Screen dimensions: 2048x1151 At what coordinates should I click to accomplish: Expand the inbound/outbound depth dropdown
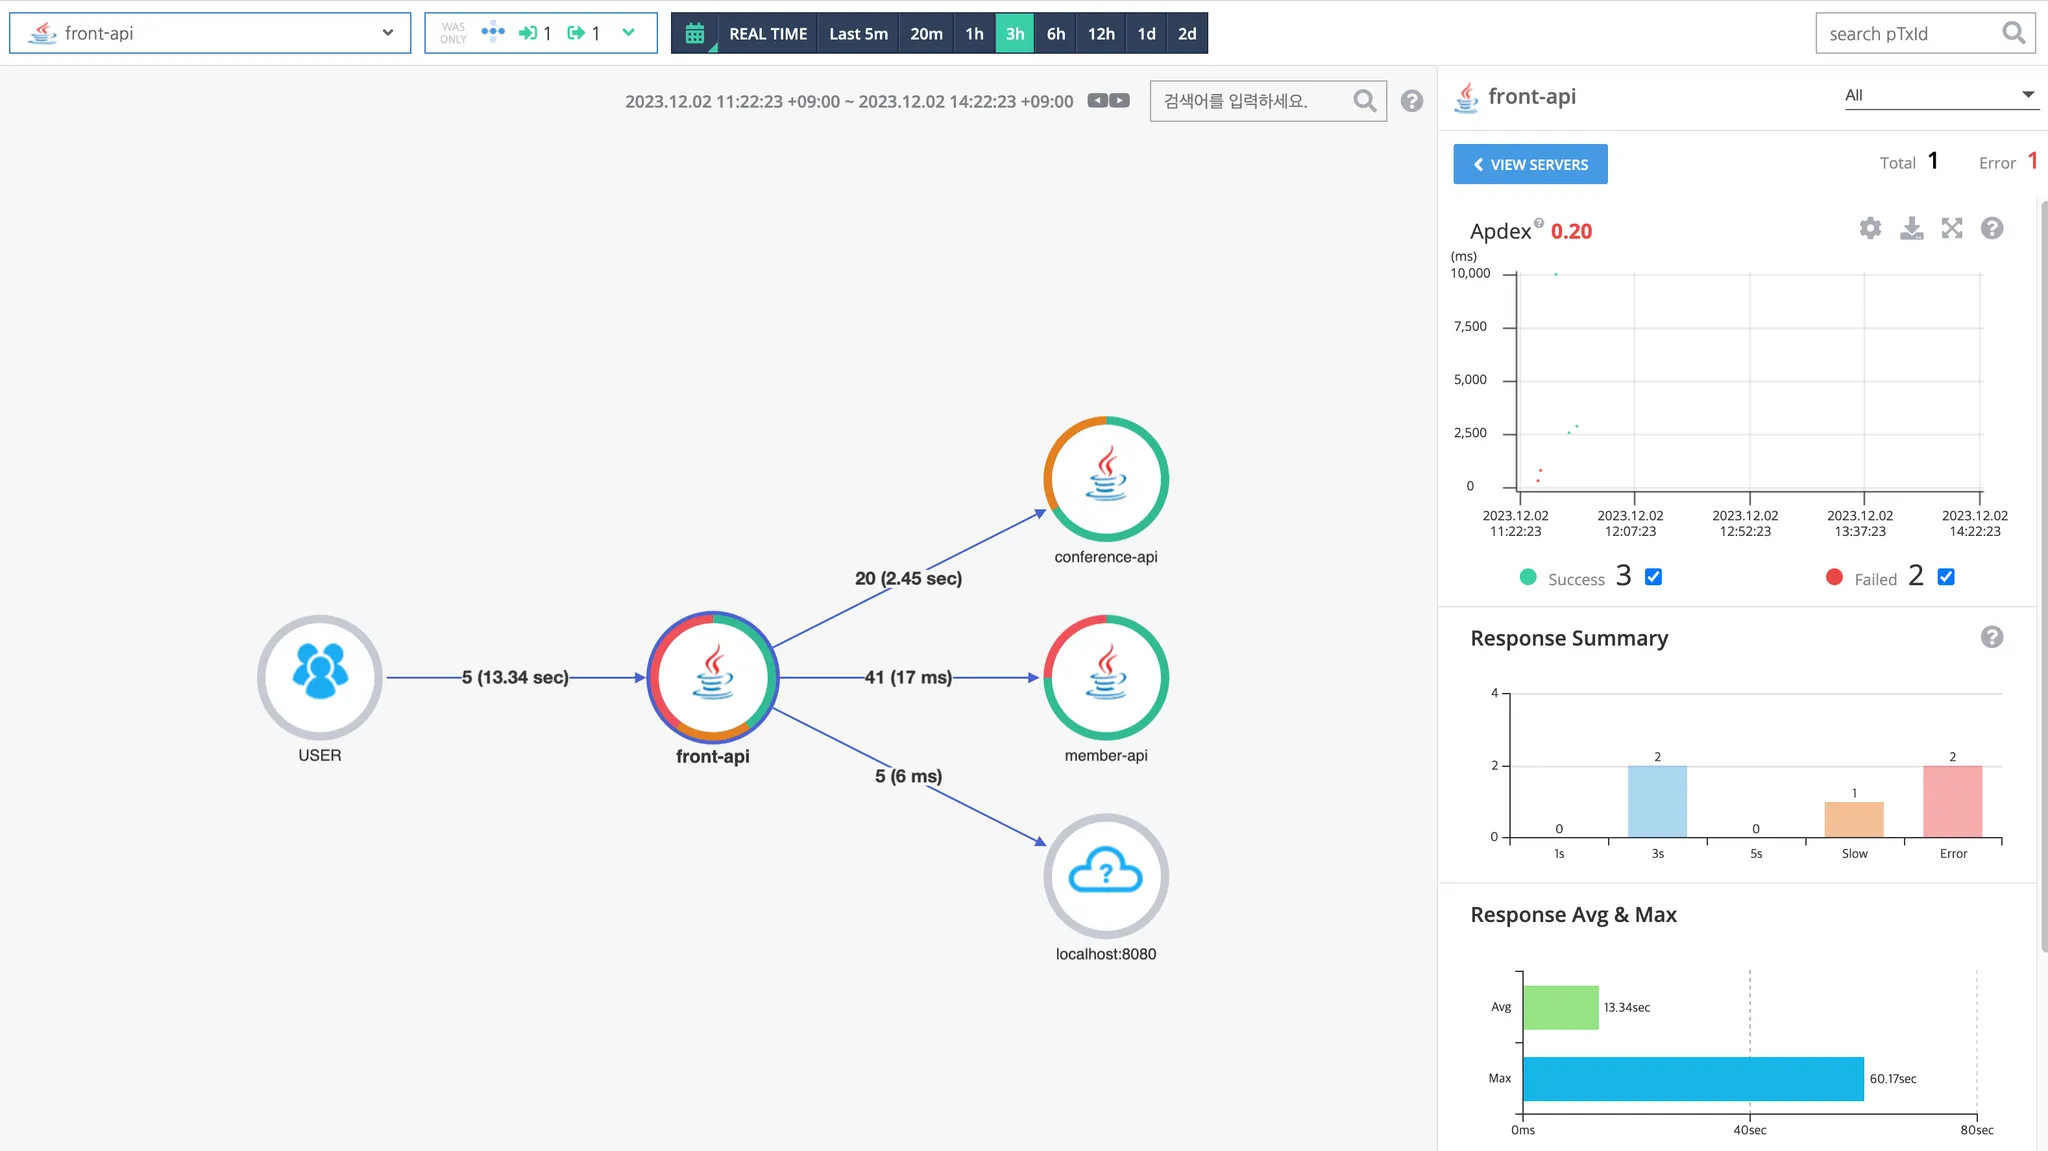[628, 33]
